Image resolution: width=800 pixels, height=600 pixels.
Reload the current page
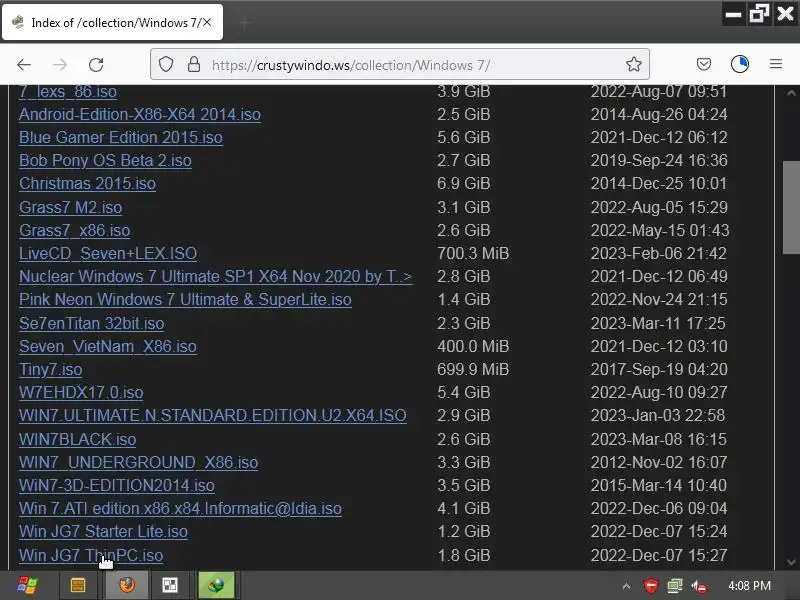click(x=96, y=65)
